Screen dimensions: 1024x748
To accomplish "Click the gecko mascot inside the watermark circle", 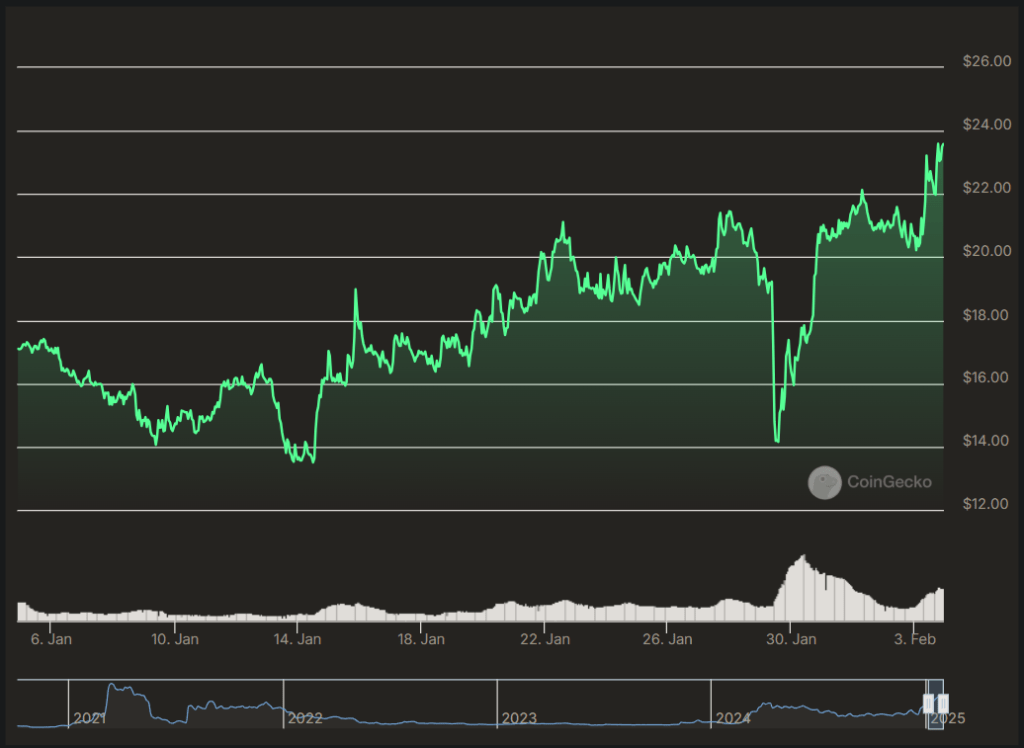I will point(825,482).
